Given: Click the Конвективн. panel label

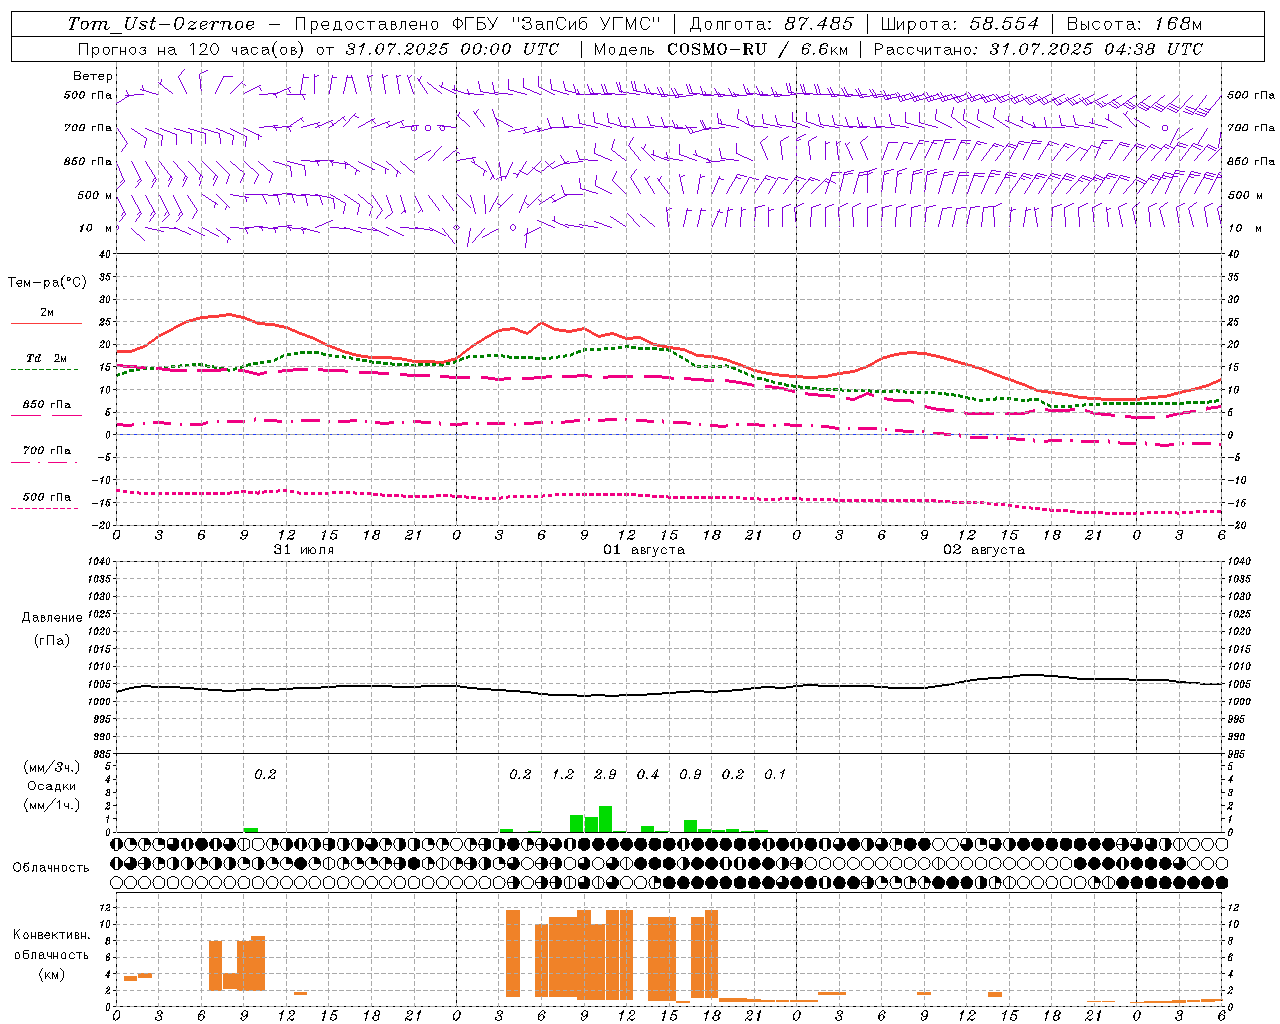Looking at the screenshot, I should 52,935.
